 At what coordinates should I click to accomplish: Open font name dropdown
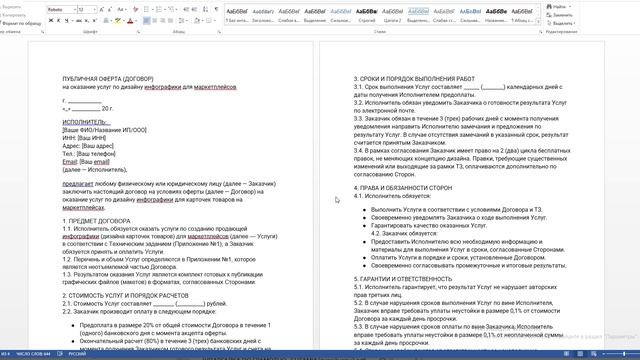[75, 9]
